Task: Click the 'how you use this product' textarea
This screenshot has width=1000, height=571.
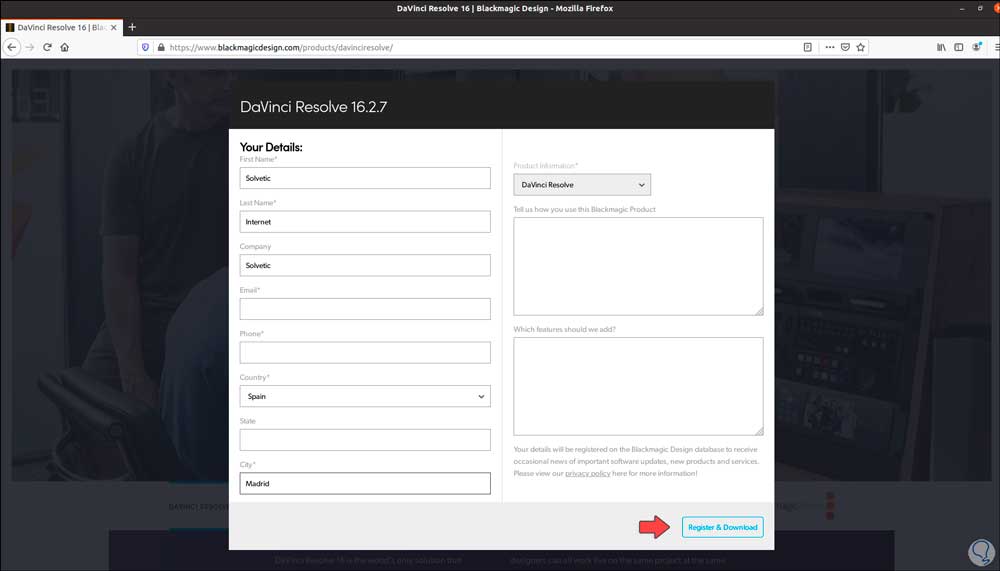Action: [x=638, y=266]
